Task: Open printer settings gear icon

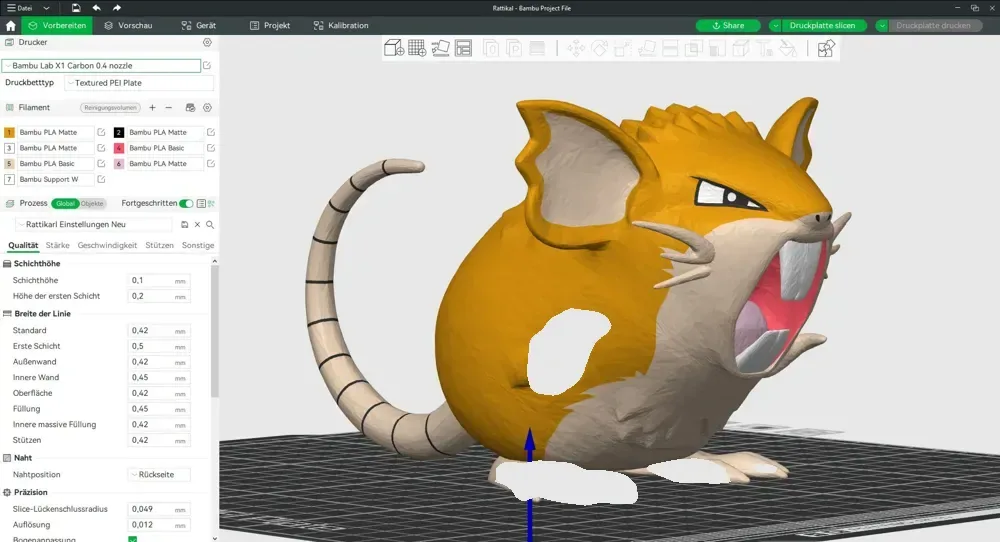Action: coord(207,42)
